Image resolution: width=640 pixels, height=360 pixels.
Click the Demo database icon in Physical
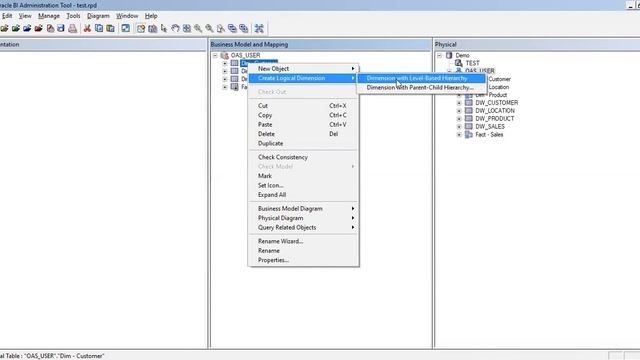(449, 55)
